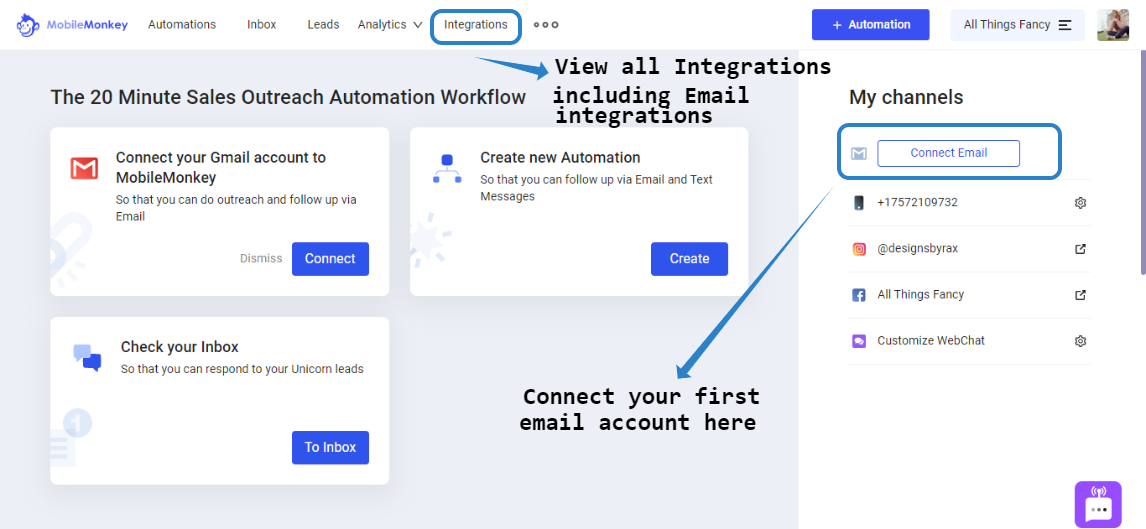Click the email channel icon
Image resolution: width=1146 pixels, height=529 pixels.
[859, 153]
